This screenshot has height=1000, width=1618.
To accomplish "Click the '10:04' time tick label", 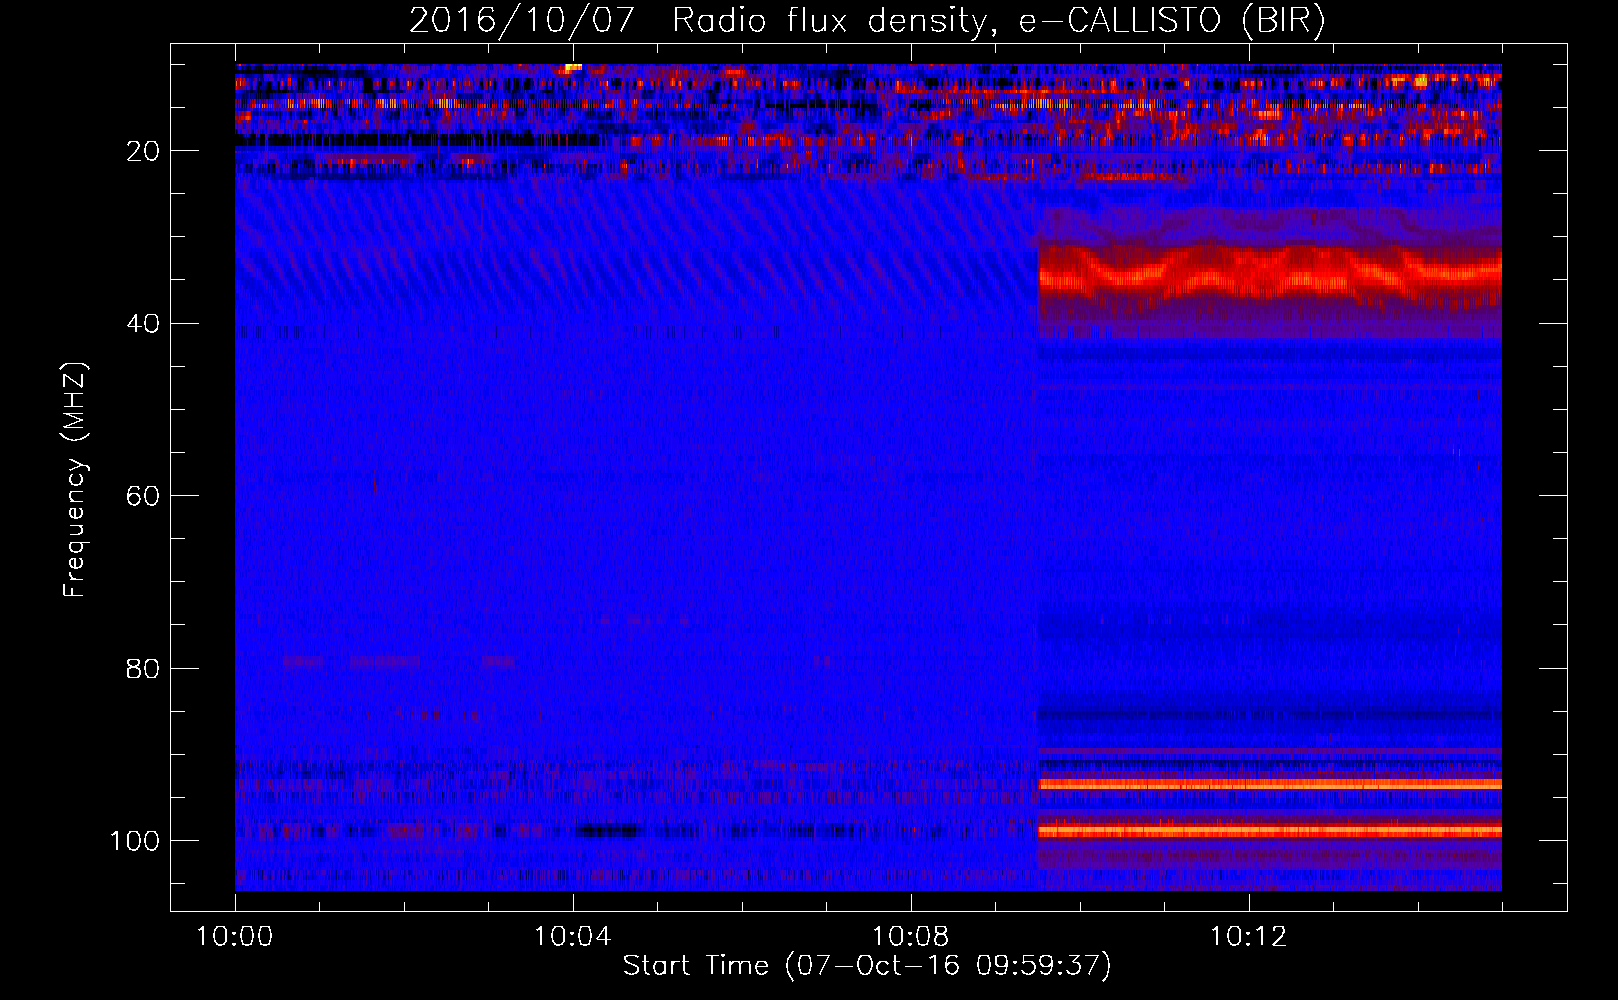I will coord(573,937).
